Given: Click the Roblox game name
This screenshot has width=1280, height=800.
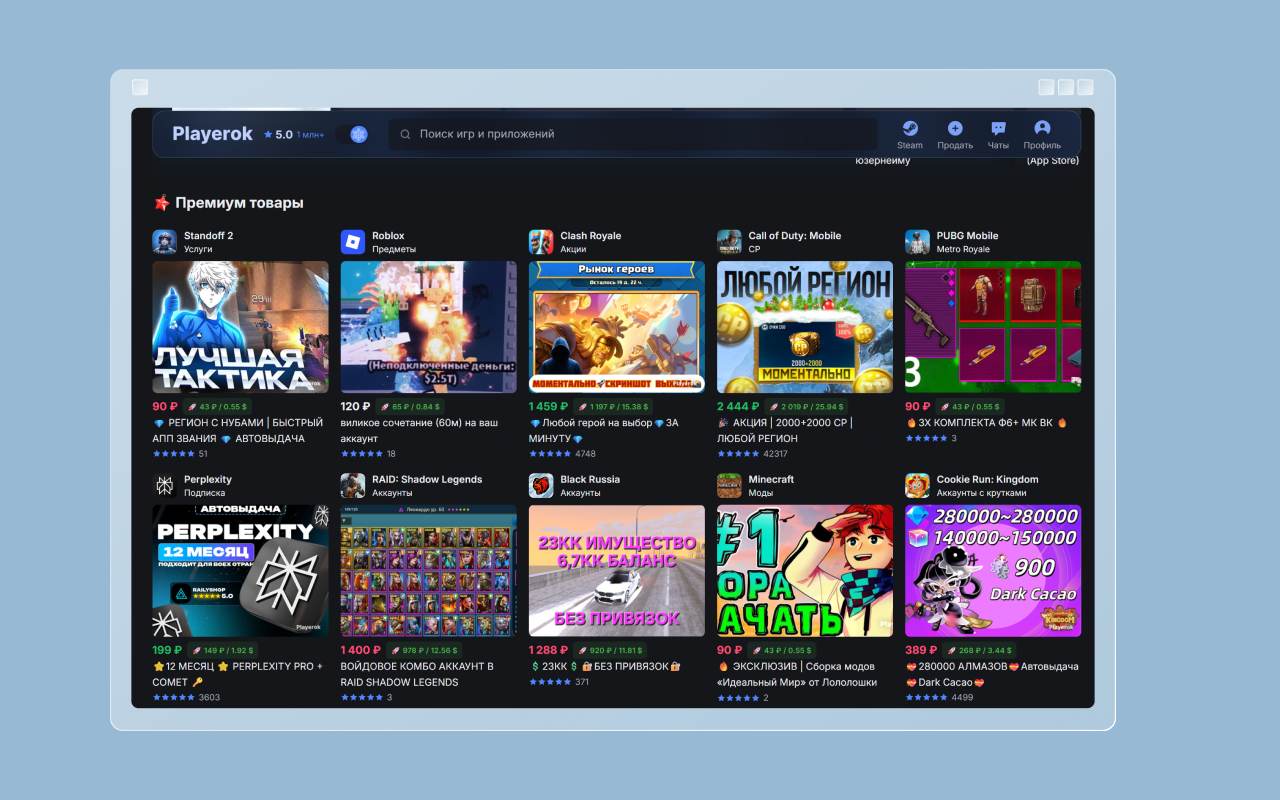Looking at the screenshot, I should (x=388, y=236).
